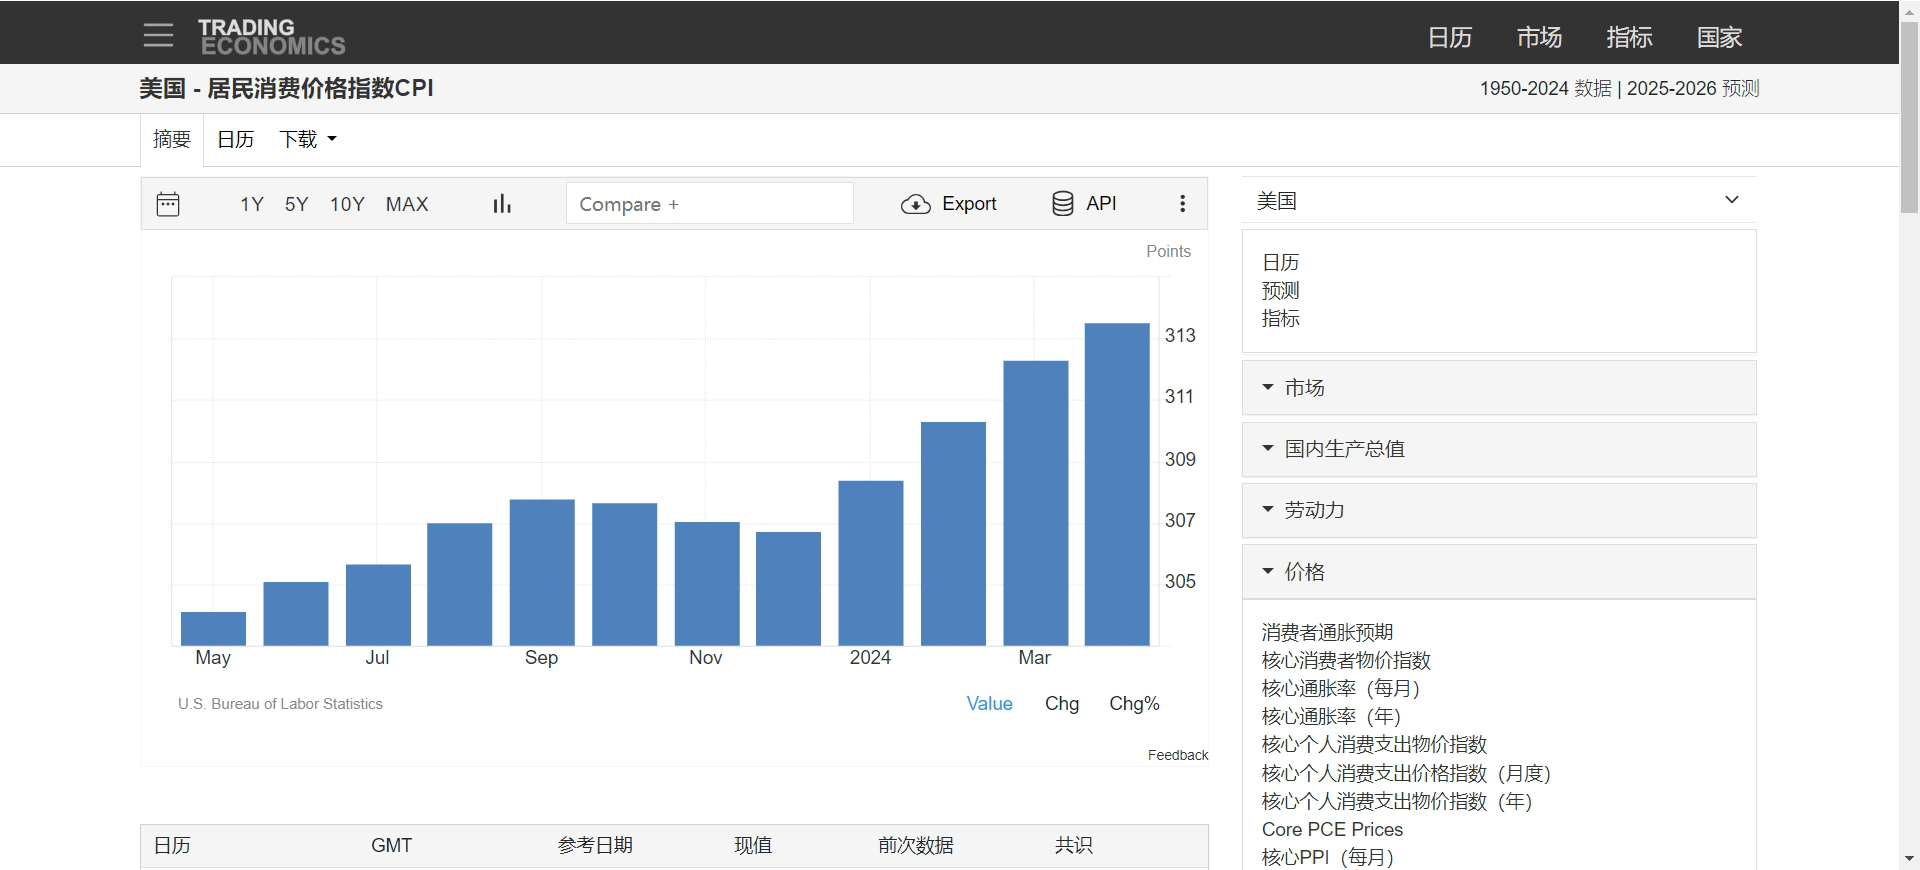Show chart as Chg
Image resolution: width=1920 pixels, height=870 pixels.
click(1062, 704)
